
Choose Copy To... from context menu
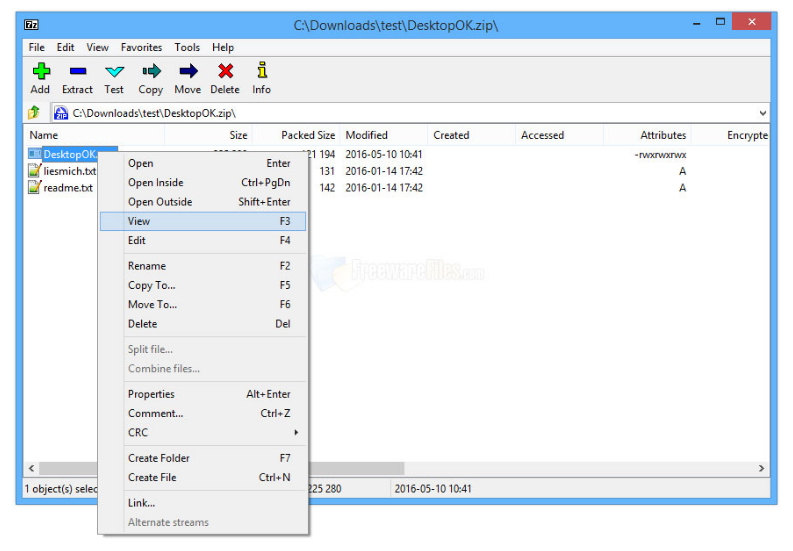click(203, 285)
